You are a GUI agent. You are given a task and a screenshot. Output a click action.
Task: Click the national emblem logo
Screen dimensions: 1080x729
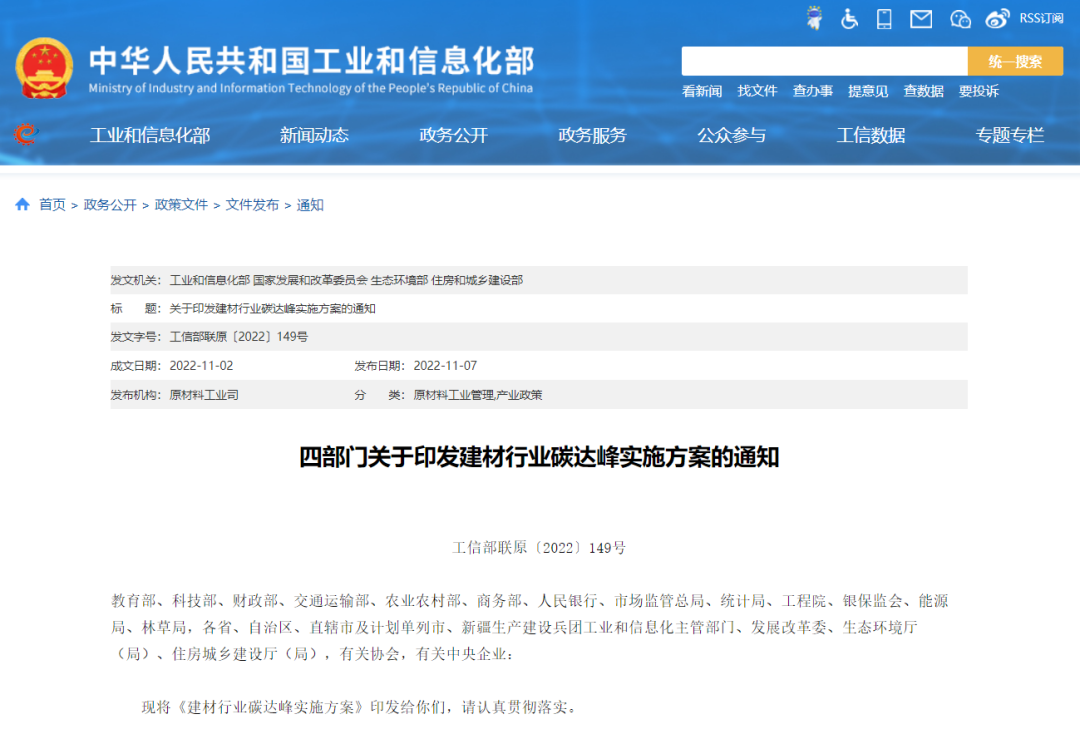pos(44,68)
